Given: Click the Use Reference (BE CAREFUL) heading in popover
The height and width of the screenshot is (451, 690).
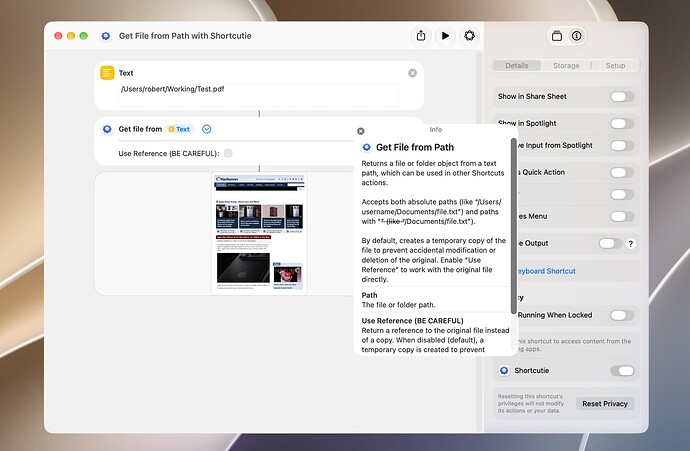Looking at the screenshot, I should (412, 321).
